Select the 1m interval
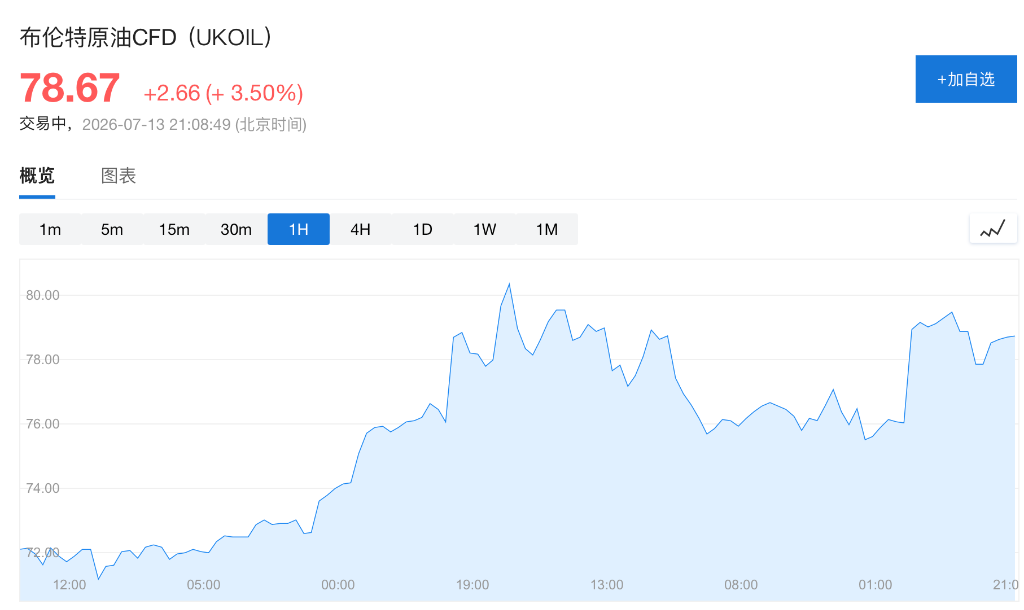This screenshot has width=1024, height=610. point(50,229)
